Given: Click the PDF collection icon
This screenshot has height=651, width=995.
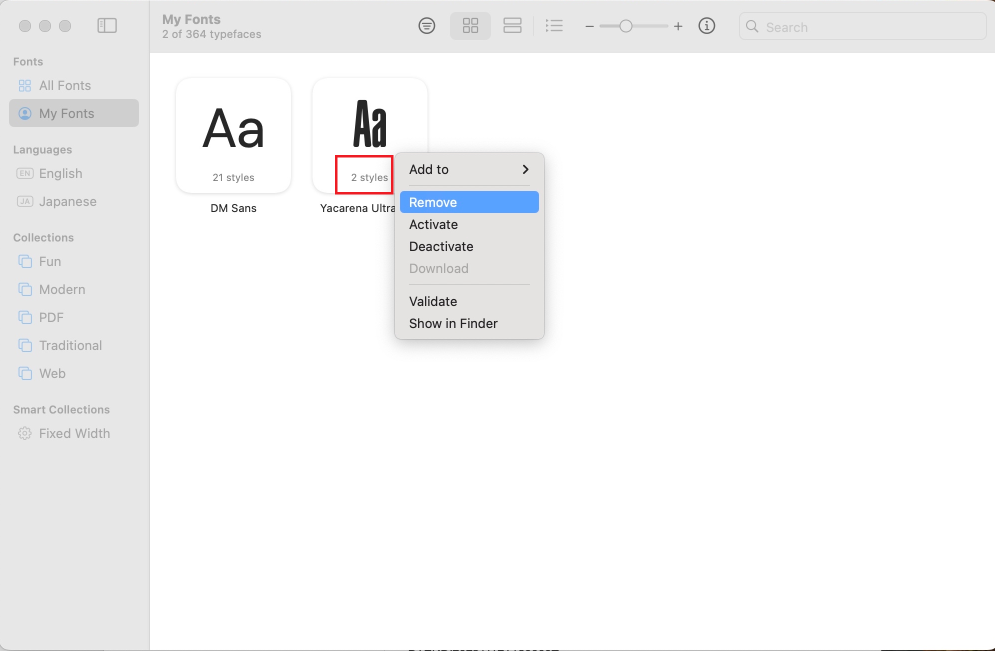Looking at the screenshot, I should click(x=25, y=317).
